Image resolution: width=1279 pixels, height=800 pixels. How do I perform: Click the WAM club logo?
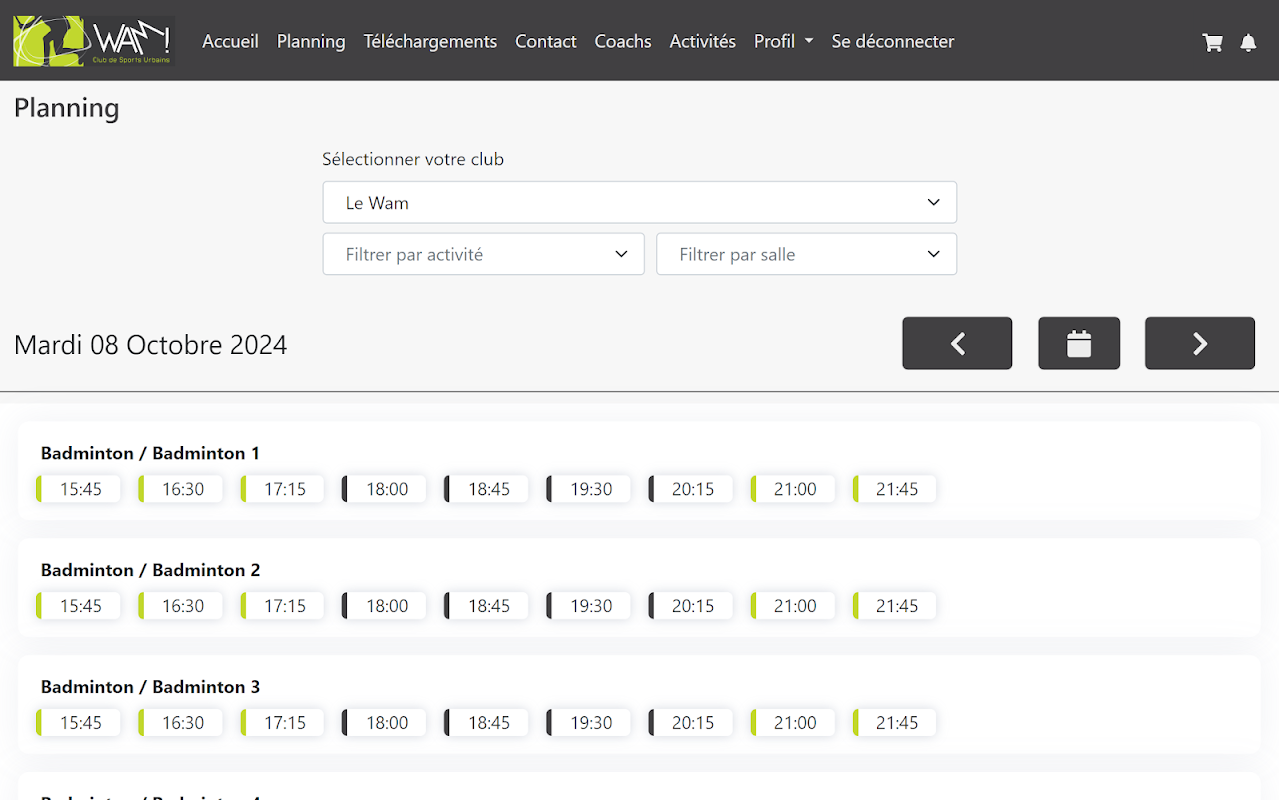coord(94,41)
